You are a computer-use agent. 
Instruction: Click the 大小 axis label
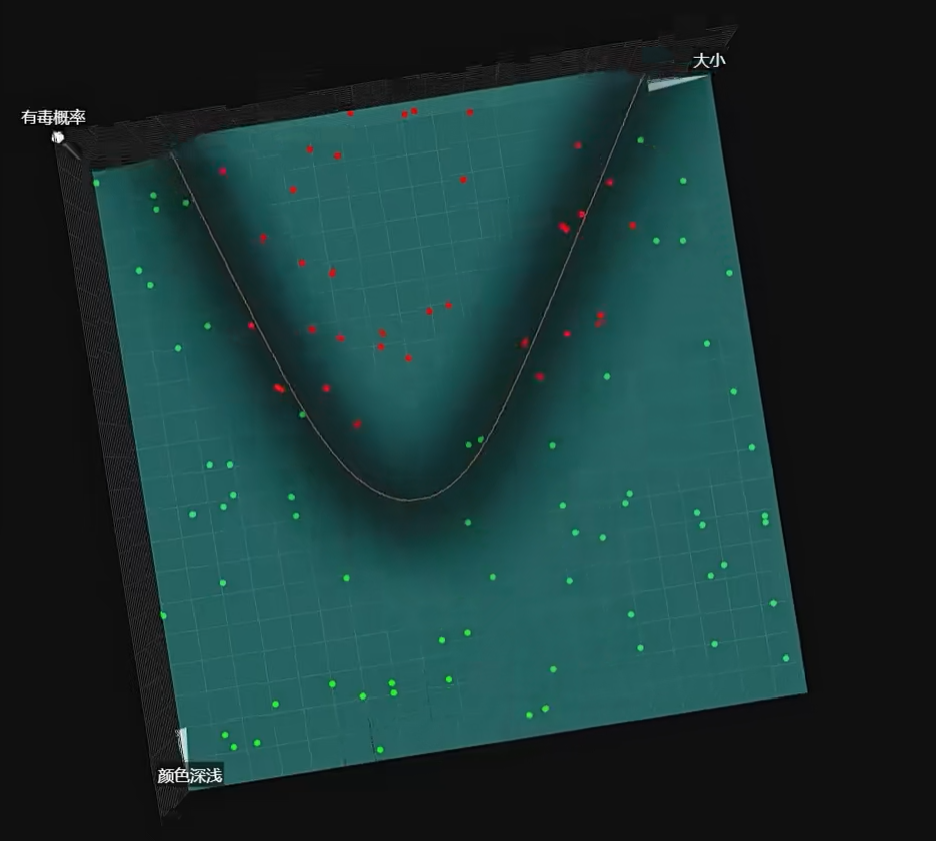[x=709, y=60]
